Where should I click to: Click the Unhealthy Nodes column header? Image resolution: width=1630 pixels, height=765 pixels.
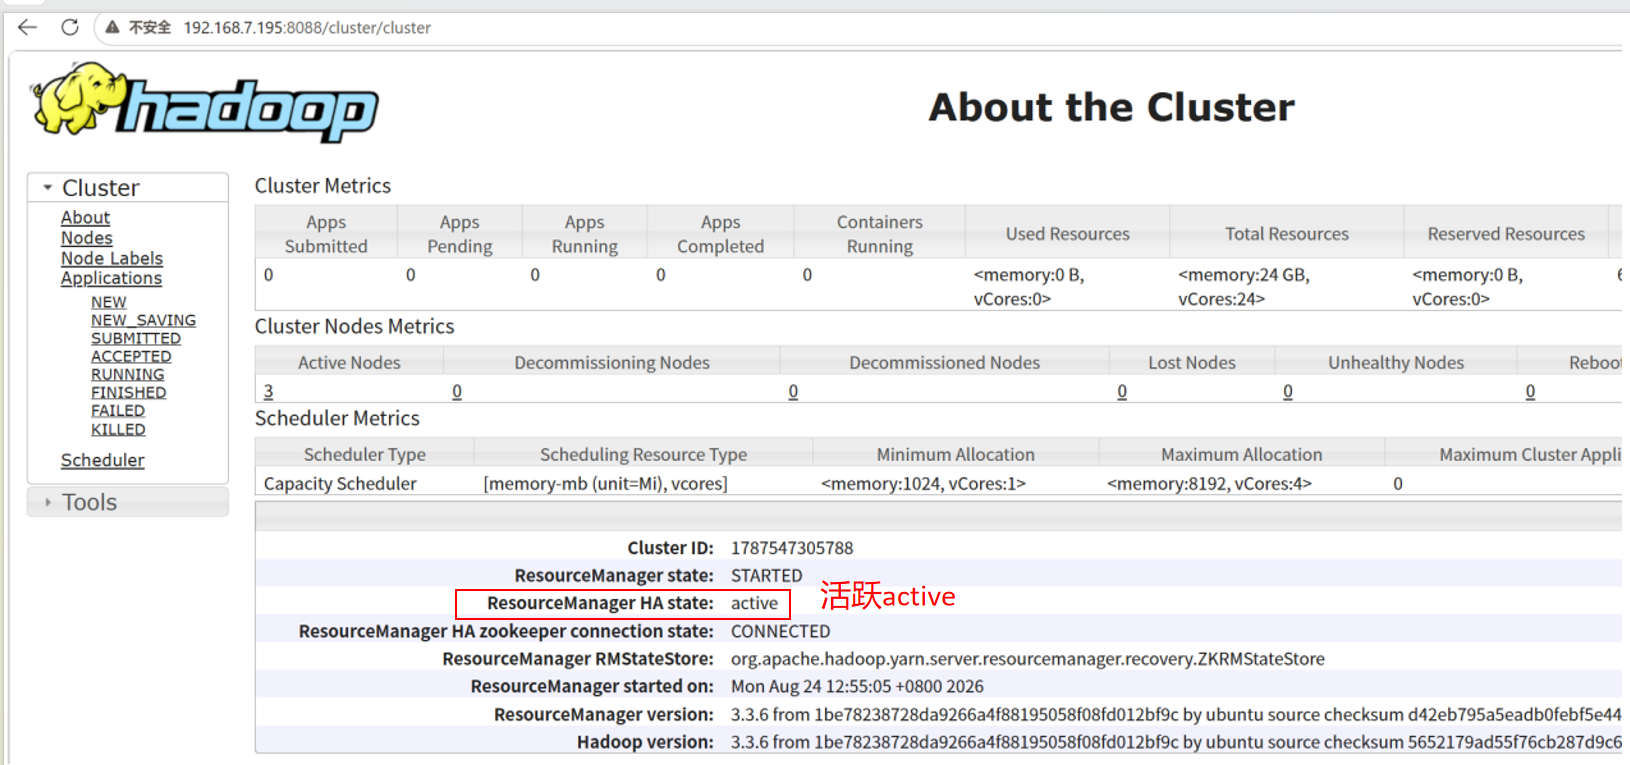pos(1396,362)
